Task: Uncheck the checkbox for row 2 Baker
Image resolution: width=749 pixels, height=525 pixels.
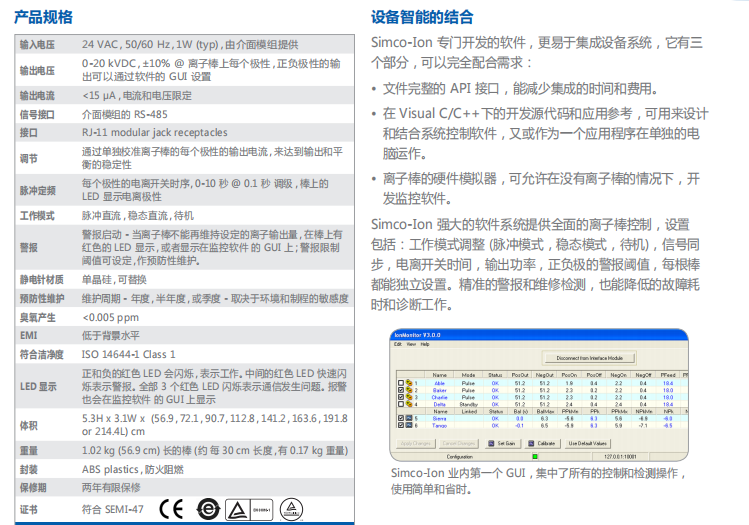Action: (401, 390)
